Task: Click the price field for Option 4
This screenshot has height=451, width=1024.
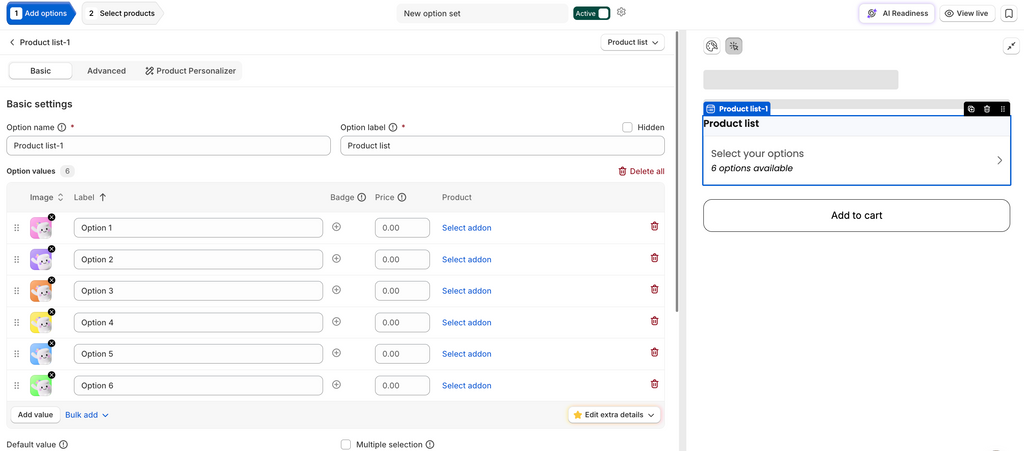Action: tap(402, 322)
